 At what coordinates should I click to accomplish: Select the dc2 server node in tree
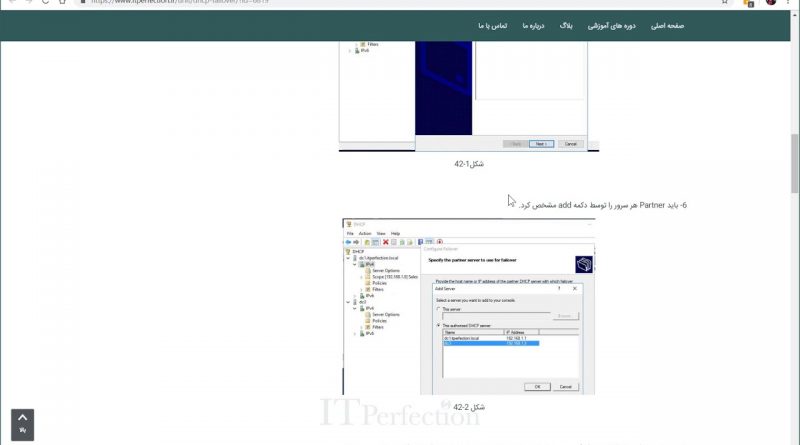(x=362, y=302)
